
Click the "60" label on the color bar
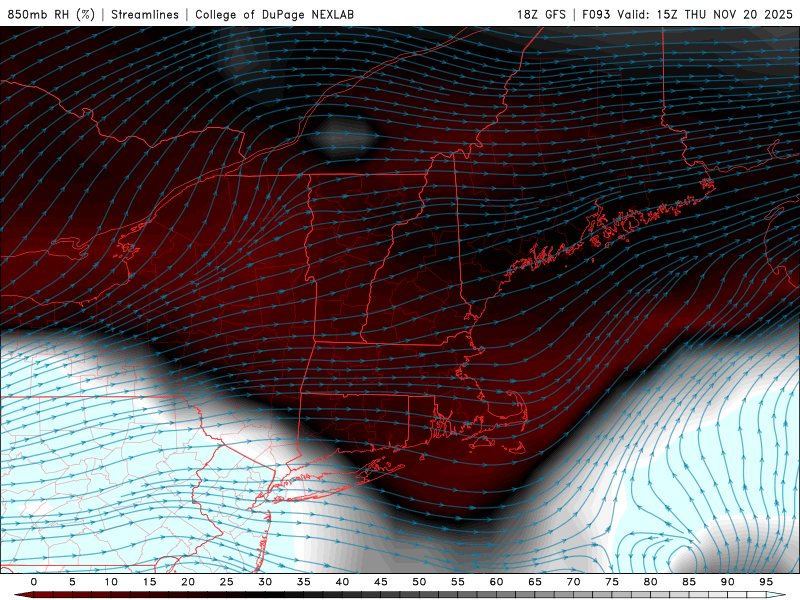[496, 582]
